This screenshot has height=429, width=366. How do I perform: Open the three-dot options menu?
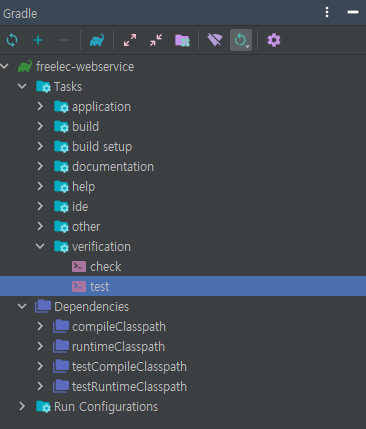[x=327, y=12]
